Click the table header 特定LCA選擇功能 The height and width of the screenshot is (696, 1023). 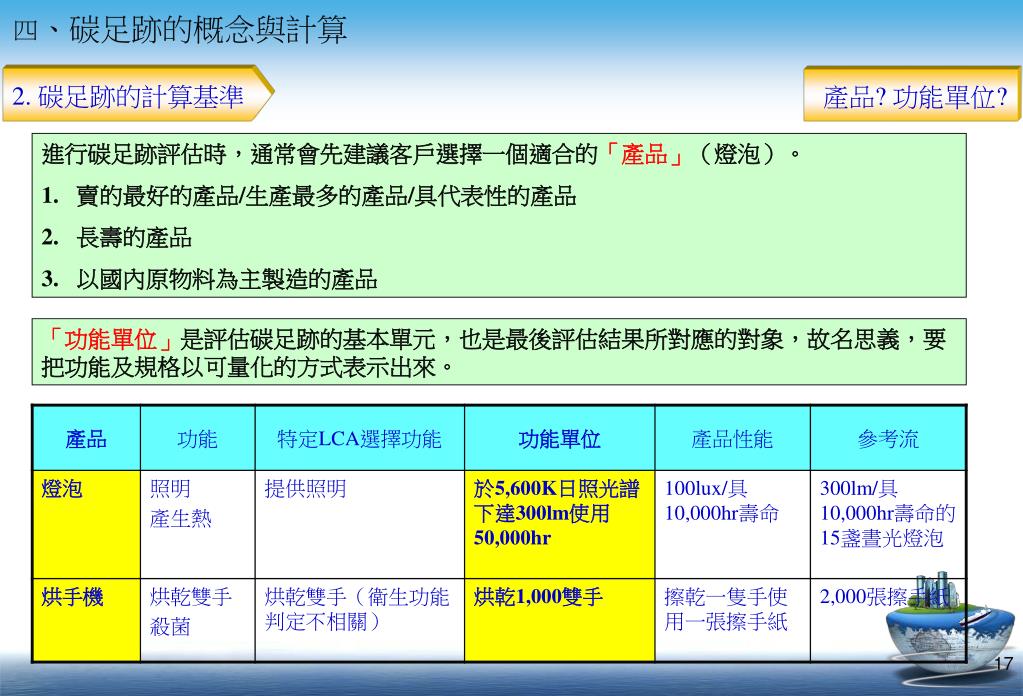pos(359,438)
